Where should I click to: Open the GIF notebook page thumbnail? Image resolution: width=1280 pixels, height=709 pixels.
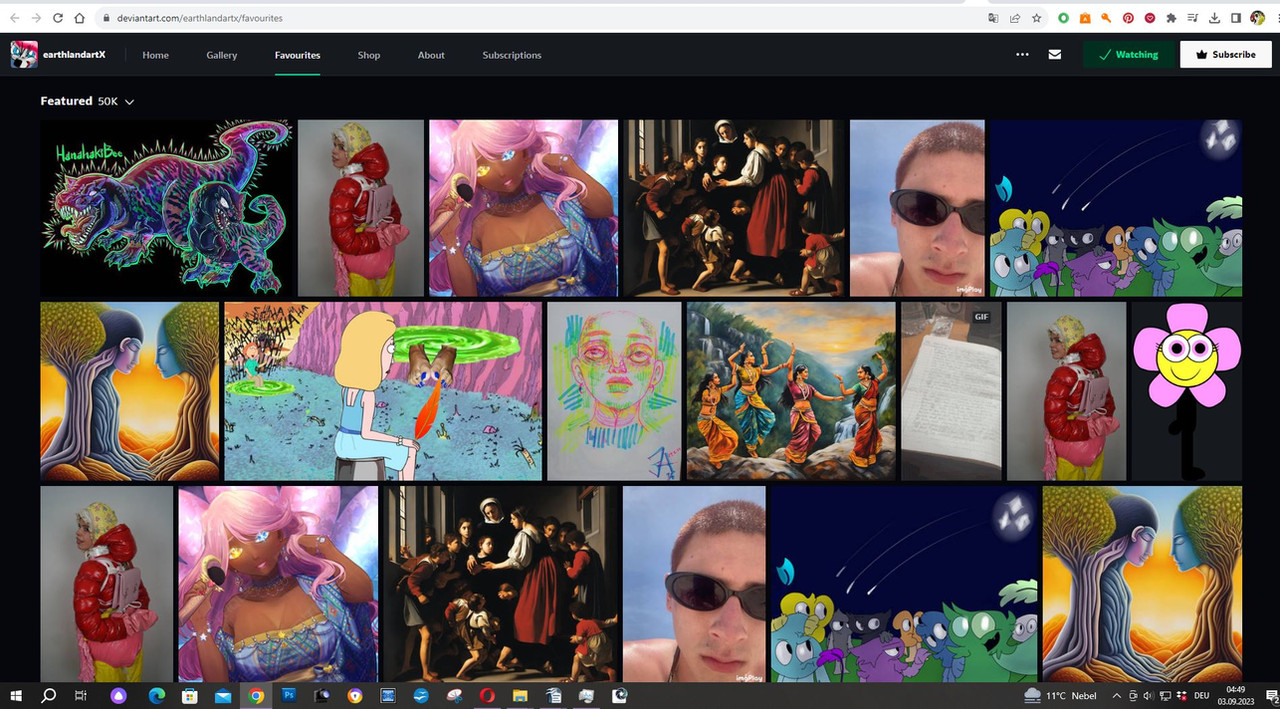tap(951, 391)
